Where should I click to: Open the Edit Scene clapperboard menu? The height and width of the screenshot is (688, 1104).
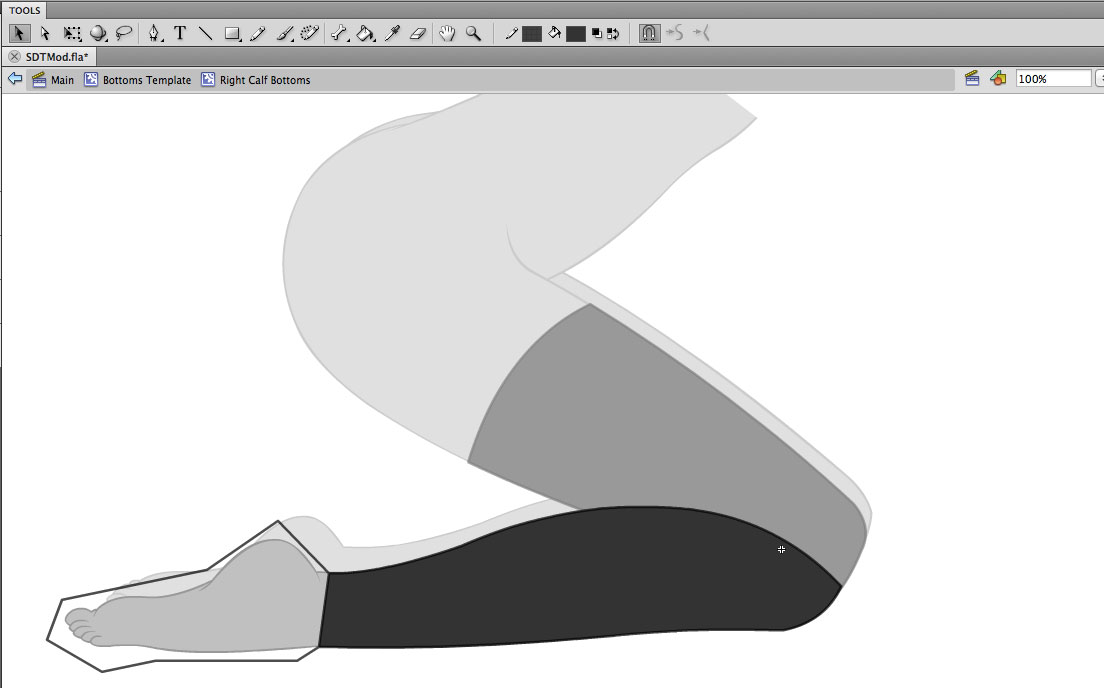point(971,78)
